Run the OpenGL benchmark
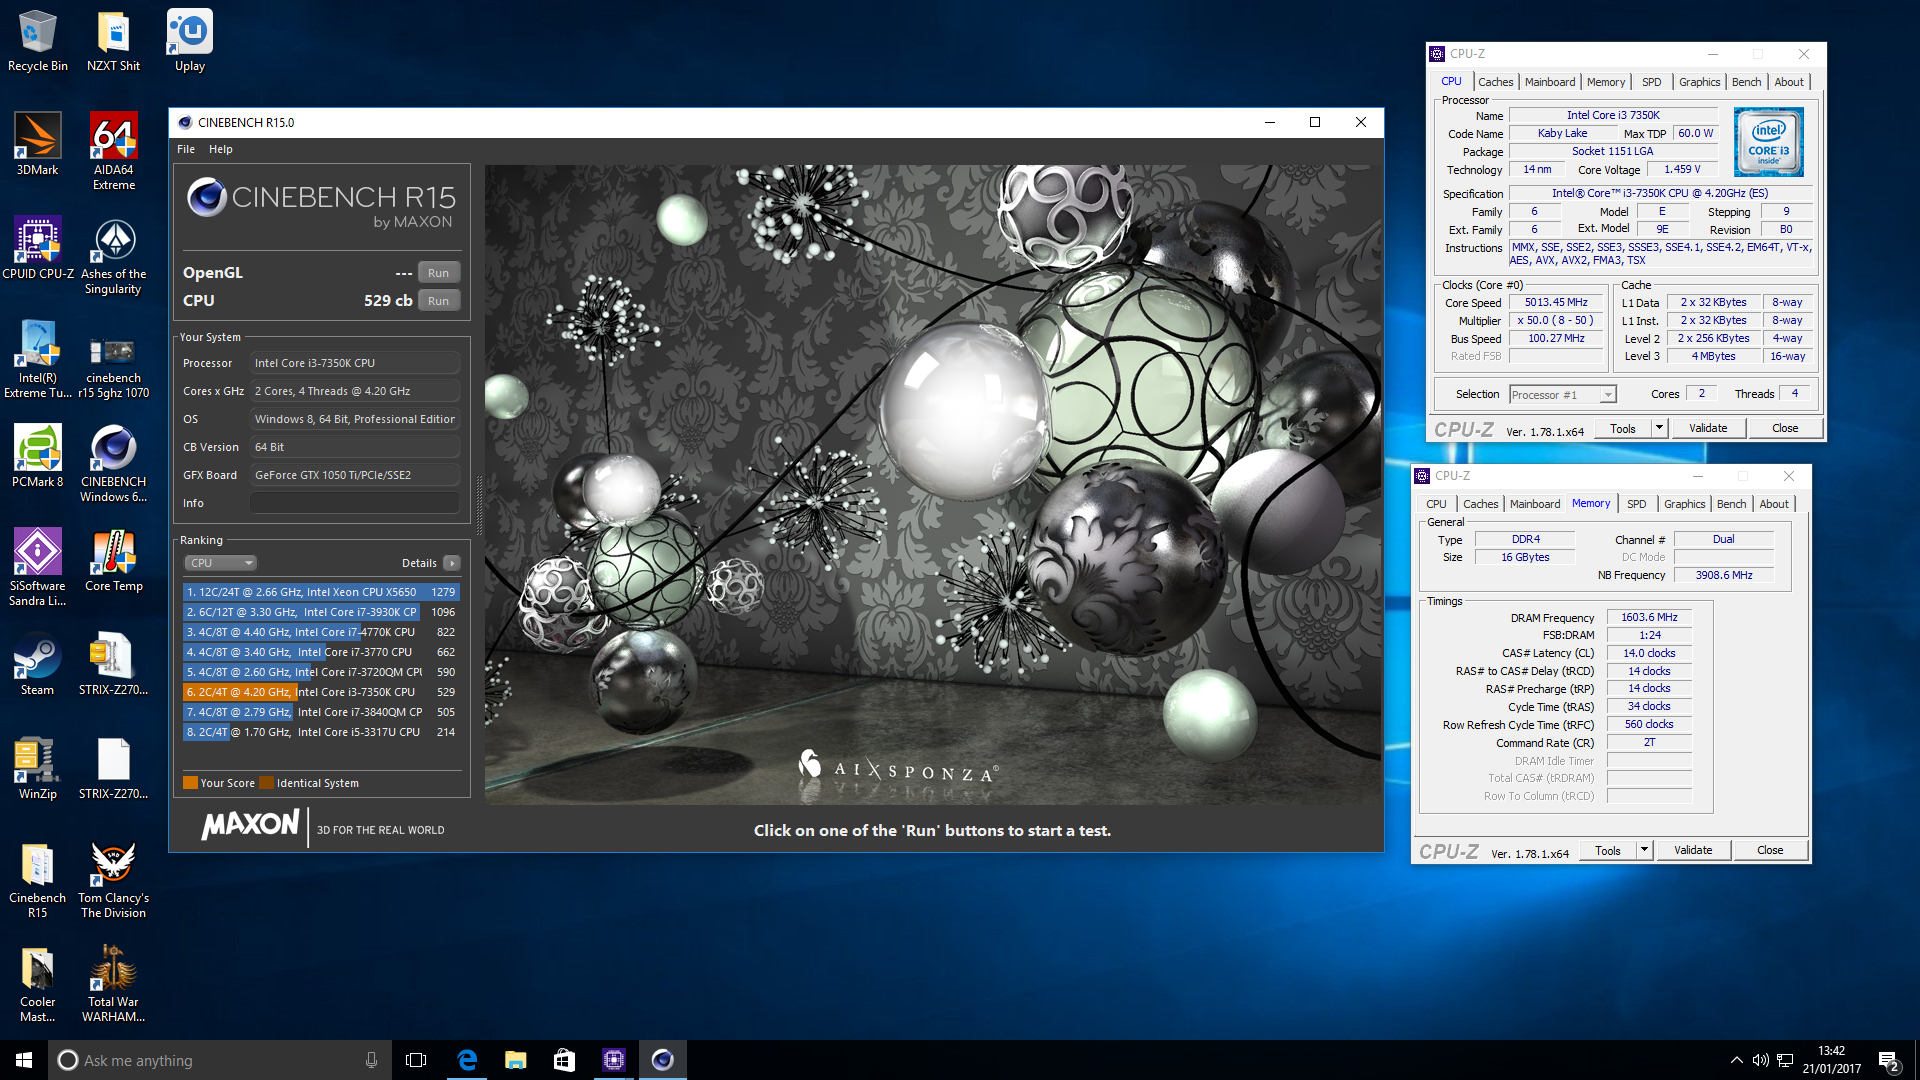 [439, 273]
